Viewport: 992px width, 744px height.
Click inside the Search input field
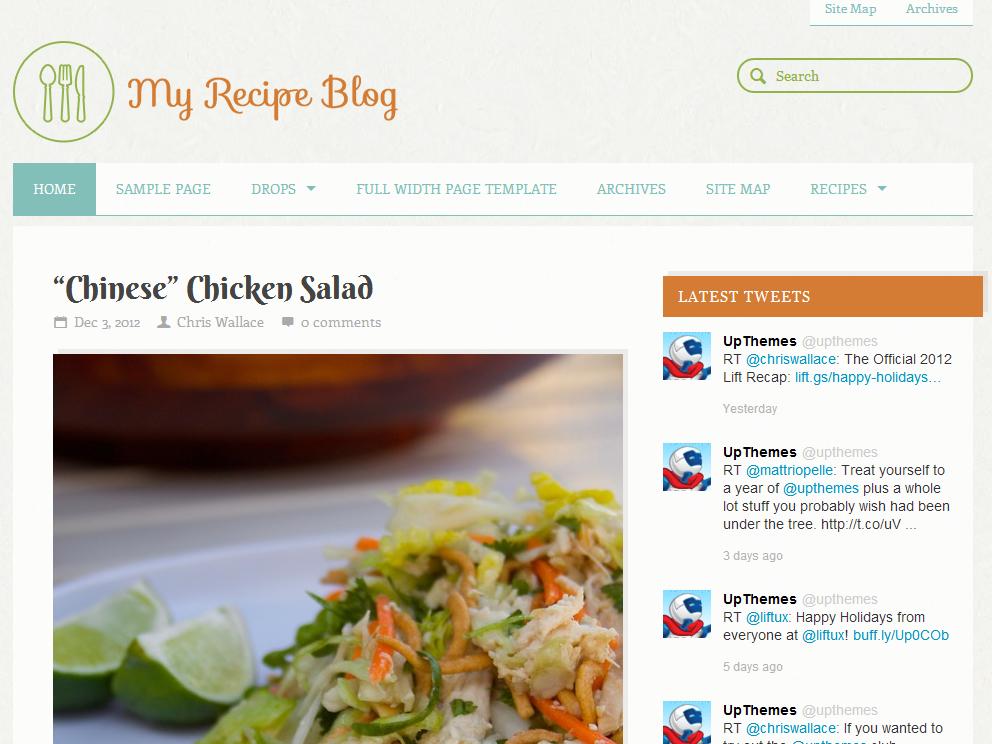(x=855, y=76)
